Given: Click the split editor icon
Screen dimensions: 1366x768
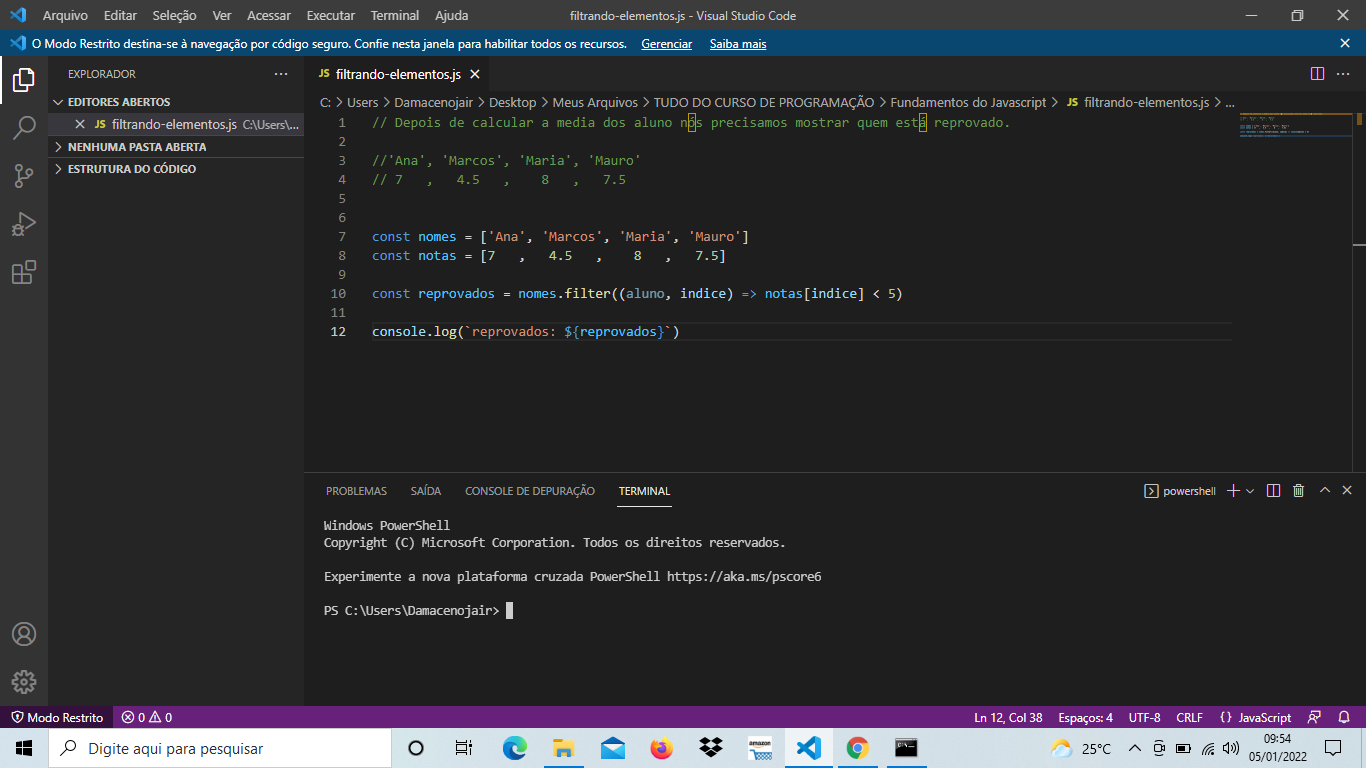Looking at the screenshot, I should tap(1317, 74).
